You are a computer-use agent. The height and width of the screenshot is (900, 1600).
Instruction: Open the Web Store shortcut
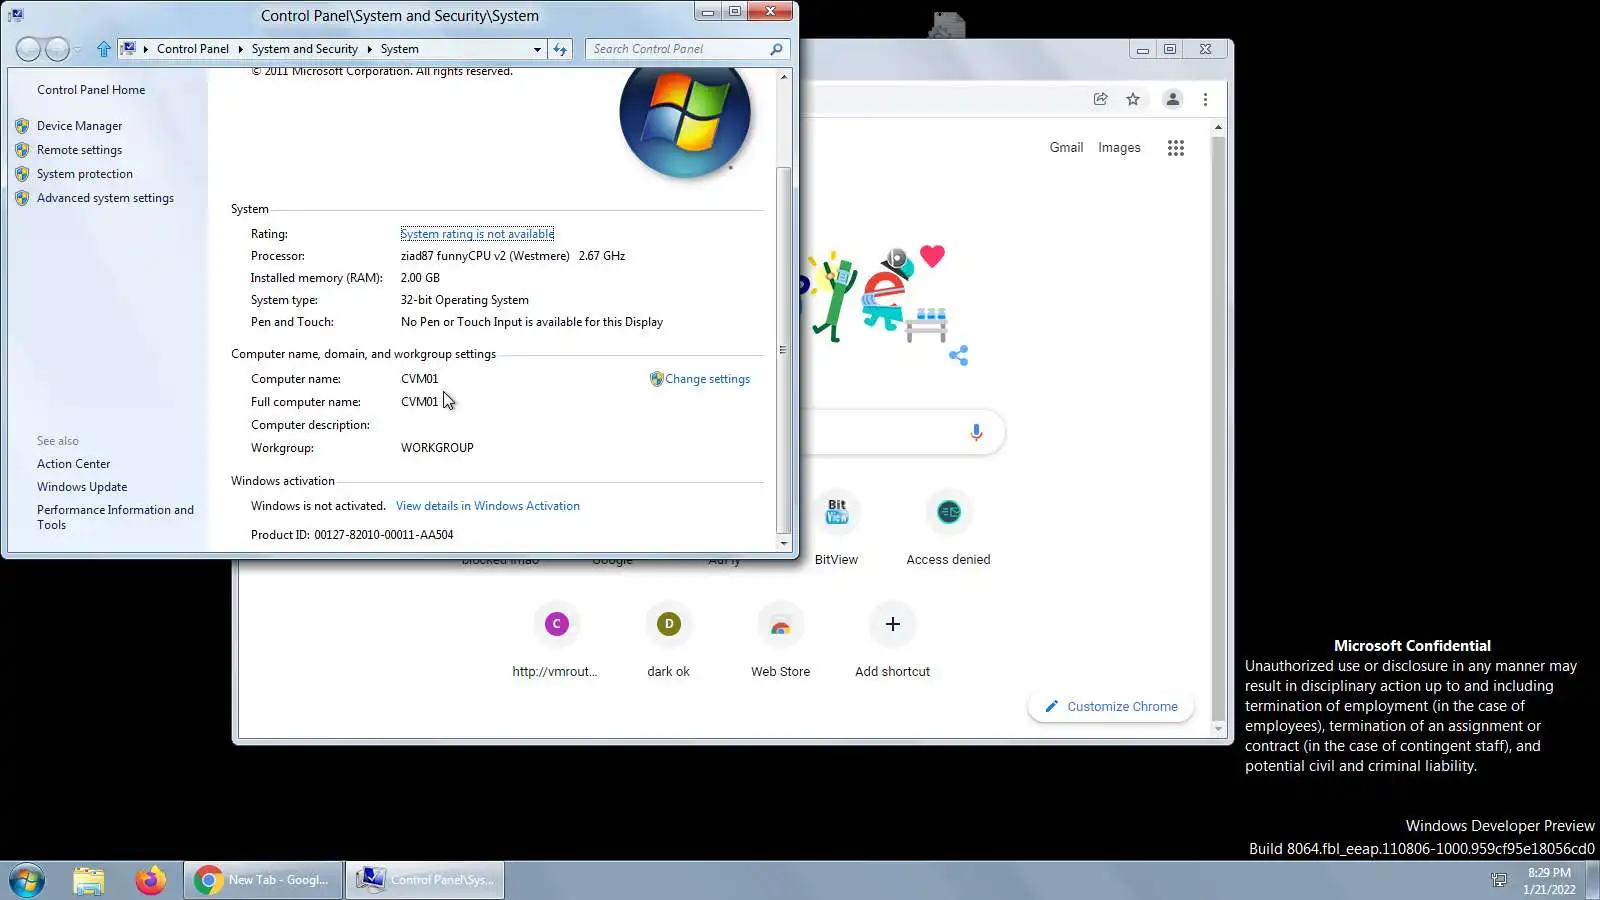[x=781, y=641]
